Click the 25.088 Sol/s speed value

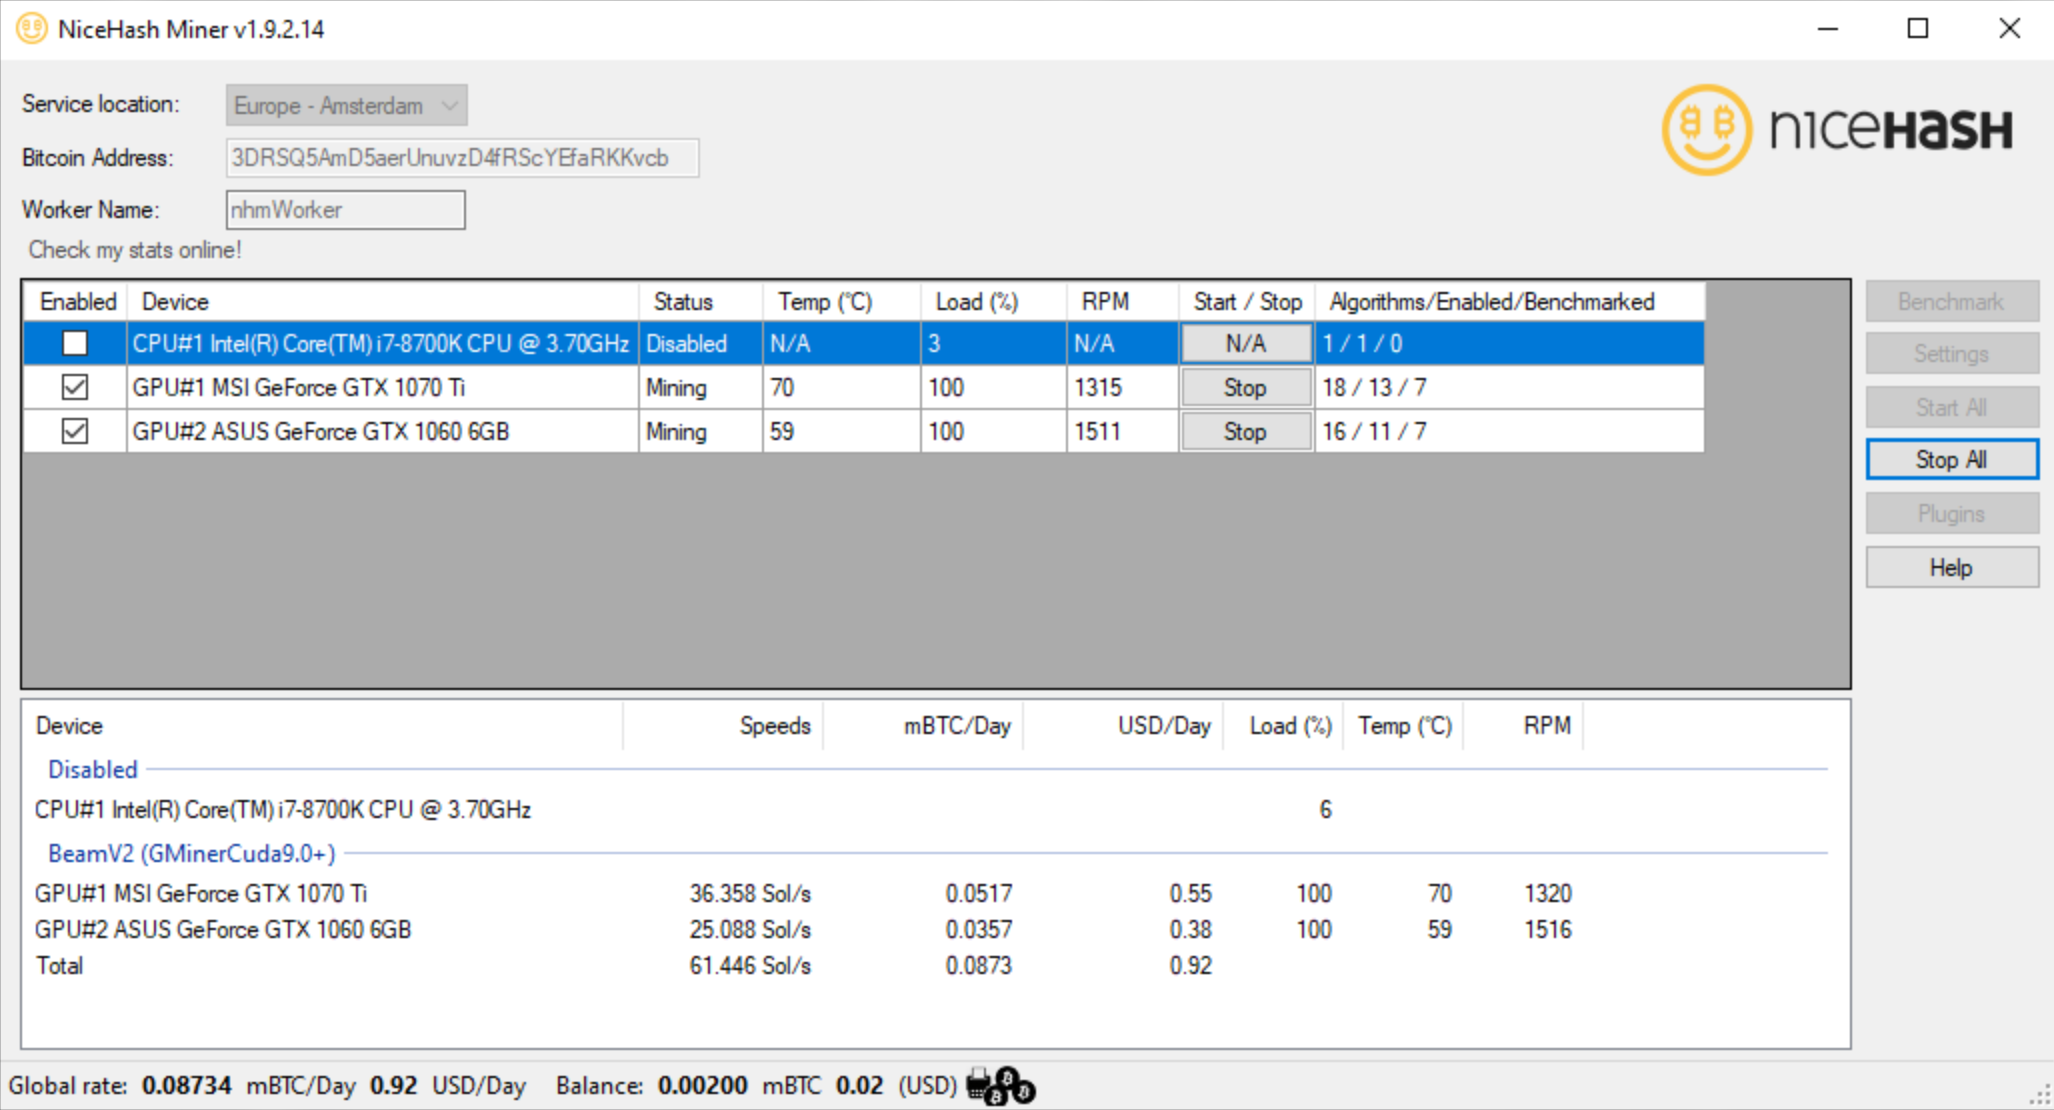pyautogui.click(x=750, y=930)
